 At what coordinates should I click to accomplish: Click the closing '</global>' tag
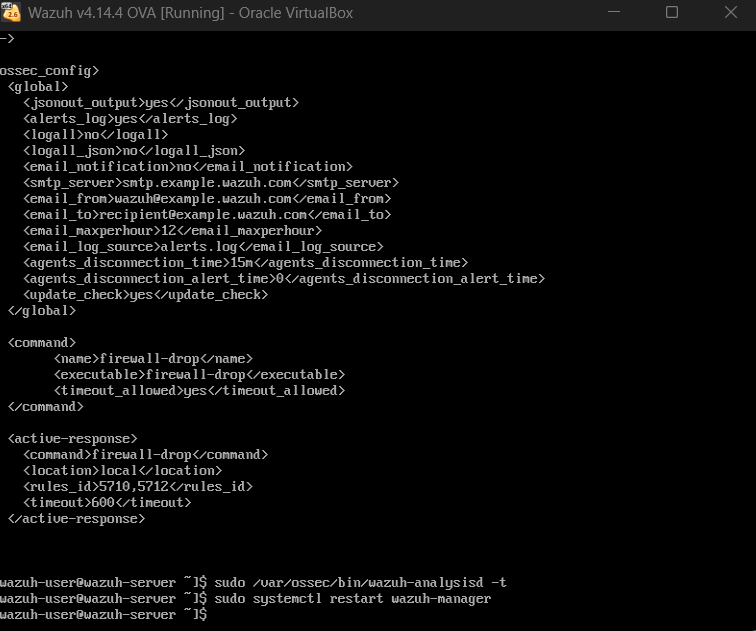point(42,310)
